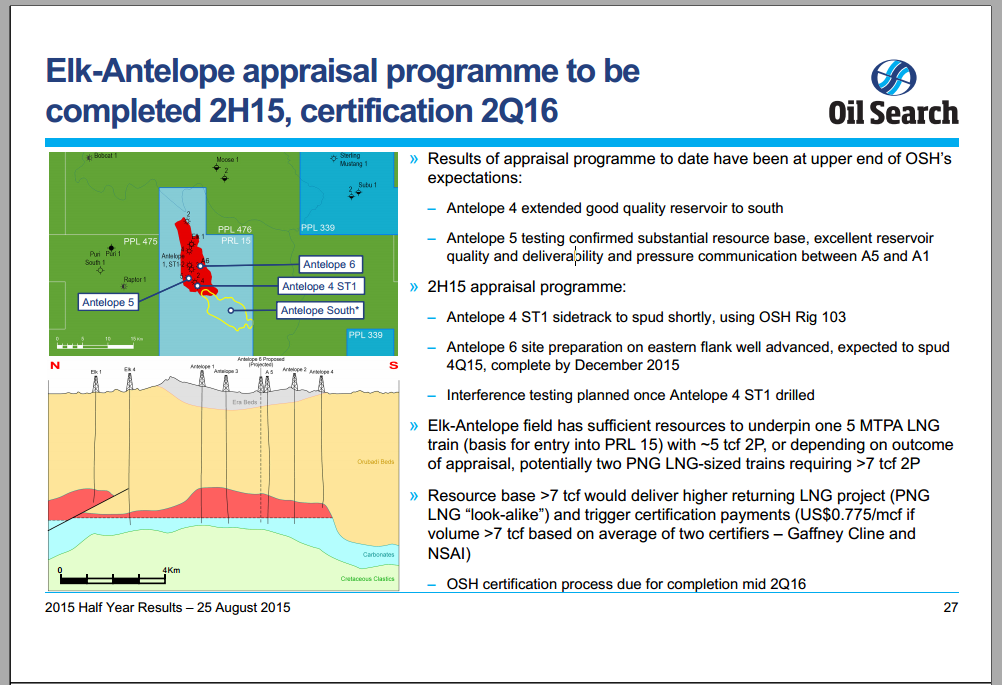Click the 'Elk 1' well rig on cross-section
Image resolution: width=1002 pixels, height=685 pixels.
click(x=95, y=384)
